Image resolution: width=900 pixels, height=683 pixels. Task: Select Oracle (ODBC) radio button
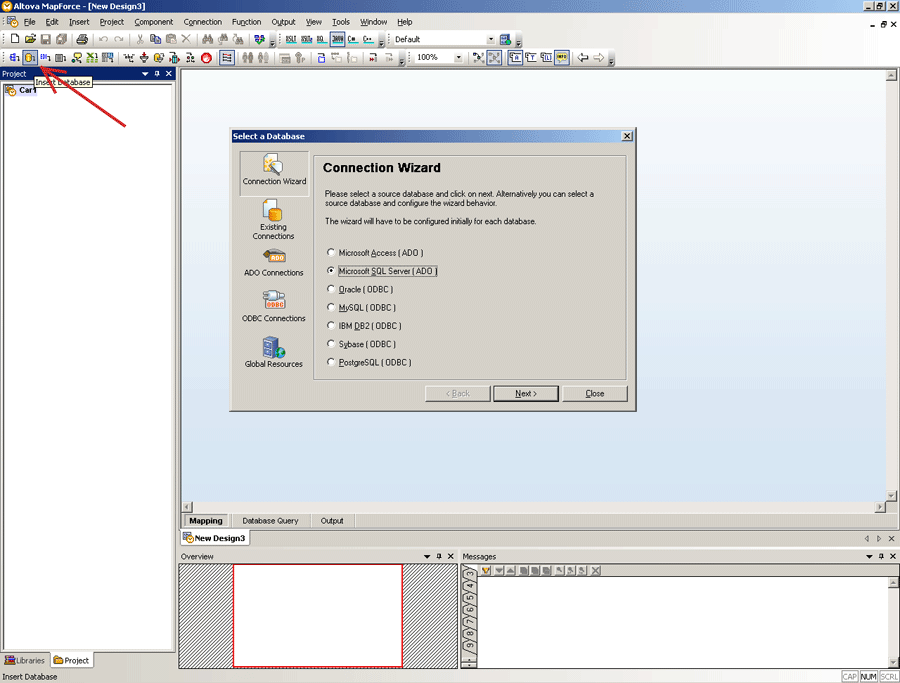pos(331,289)
